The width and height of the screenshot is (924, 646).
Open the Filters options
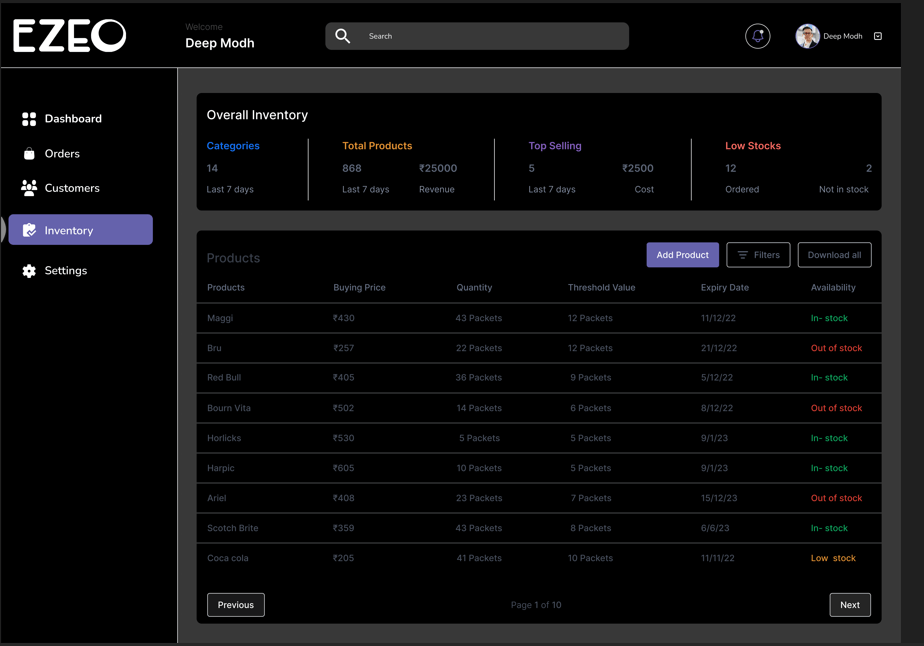(x=758, y=255)
